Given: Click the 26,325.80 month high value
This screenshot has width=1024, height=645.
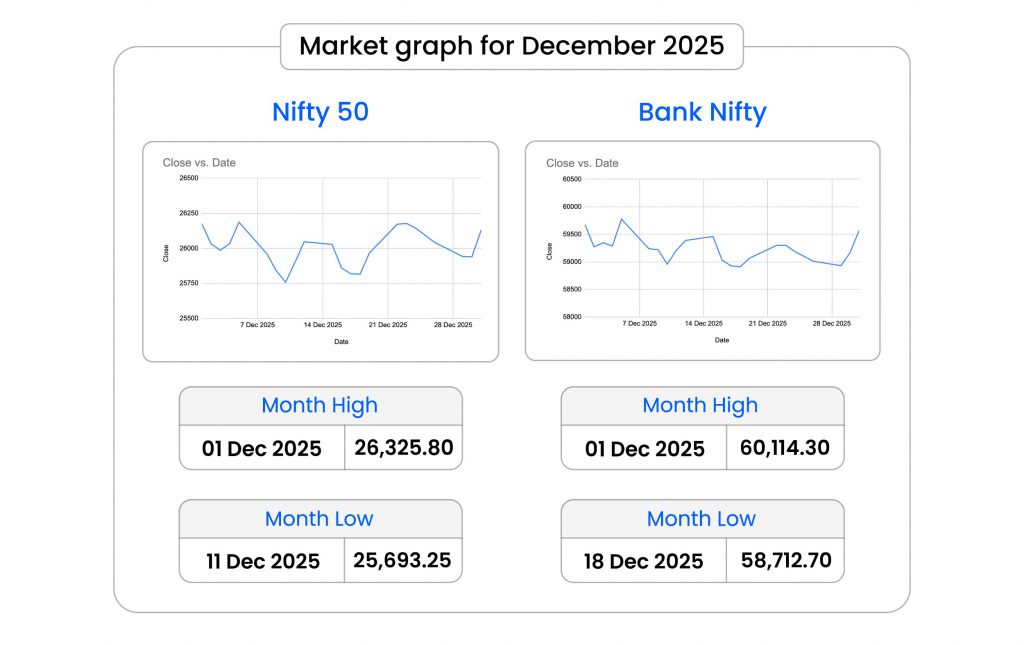Looking at the screenshot, I should click(403, 447).
